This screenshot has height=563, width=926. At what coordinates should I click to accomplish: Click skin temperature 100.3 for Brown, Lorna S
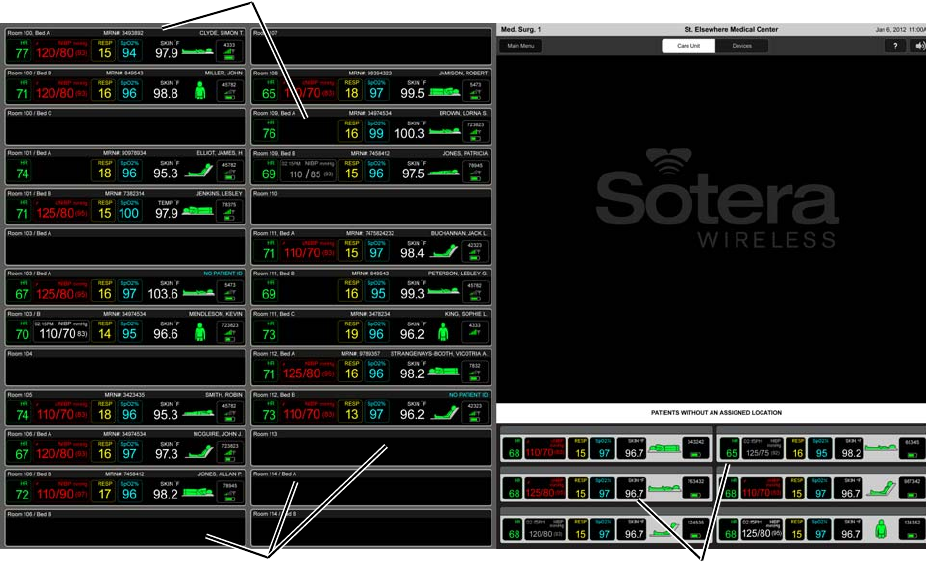click(x=409, y=134)
